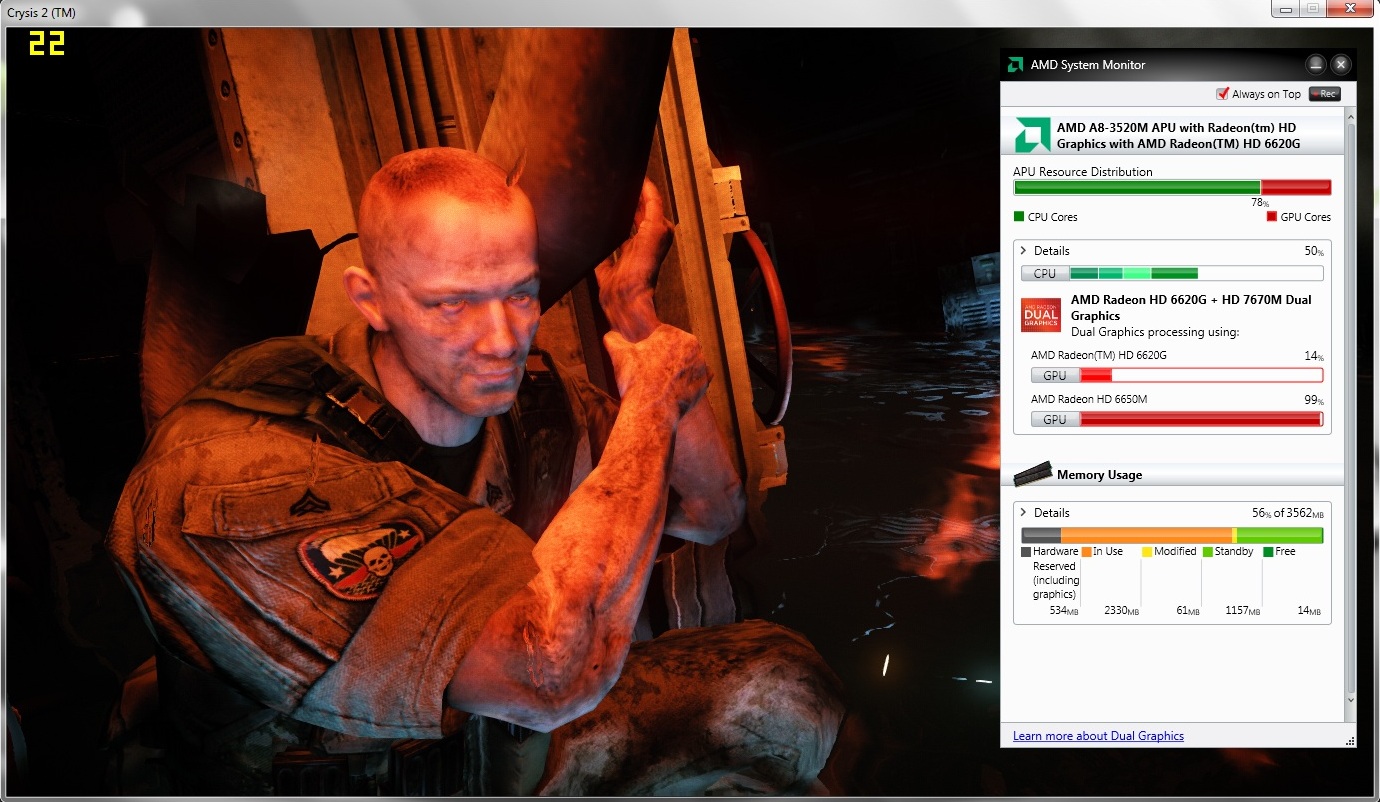Click the Radeon HD 6650M GPU usage bar
The height and width of the screenshot is (802, 1380).
pos(1177,420)
